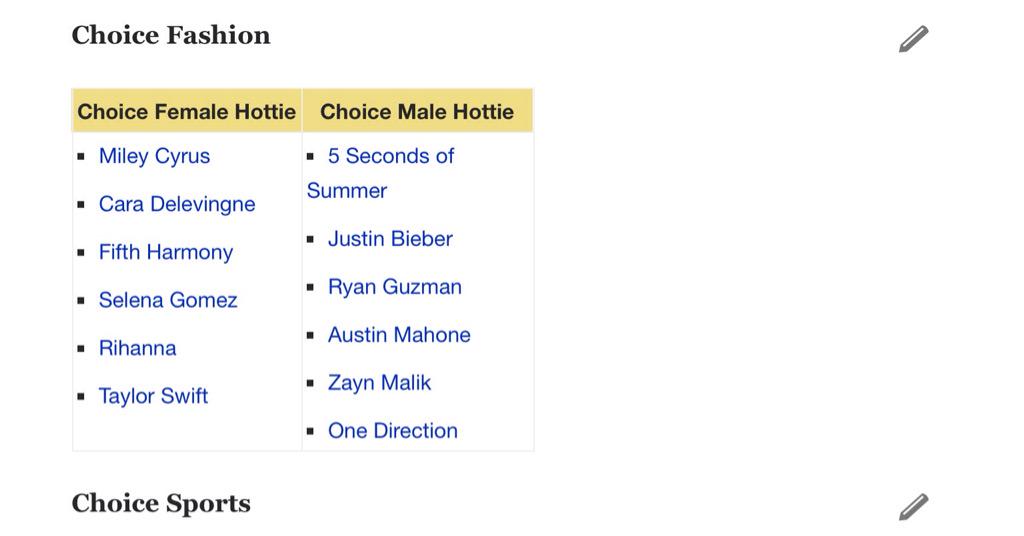Open the Ryan Guzman link
The height and width of the screenshot is (536, 1024).
point(394,287)
